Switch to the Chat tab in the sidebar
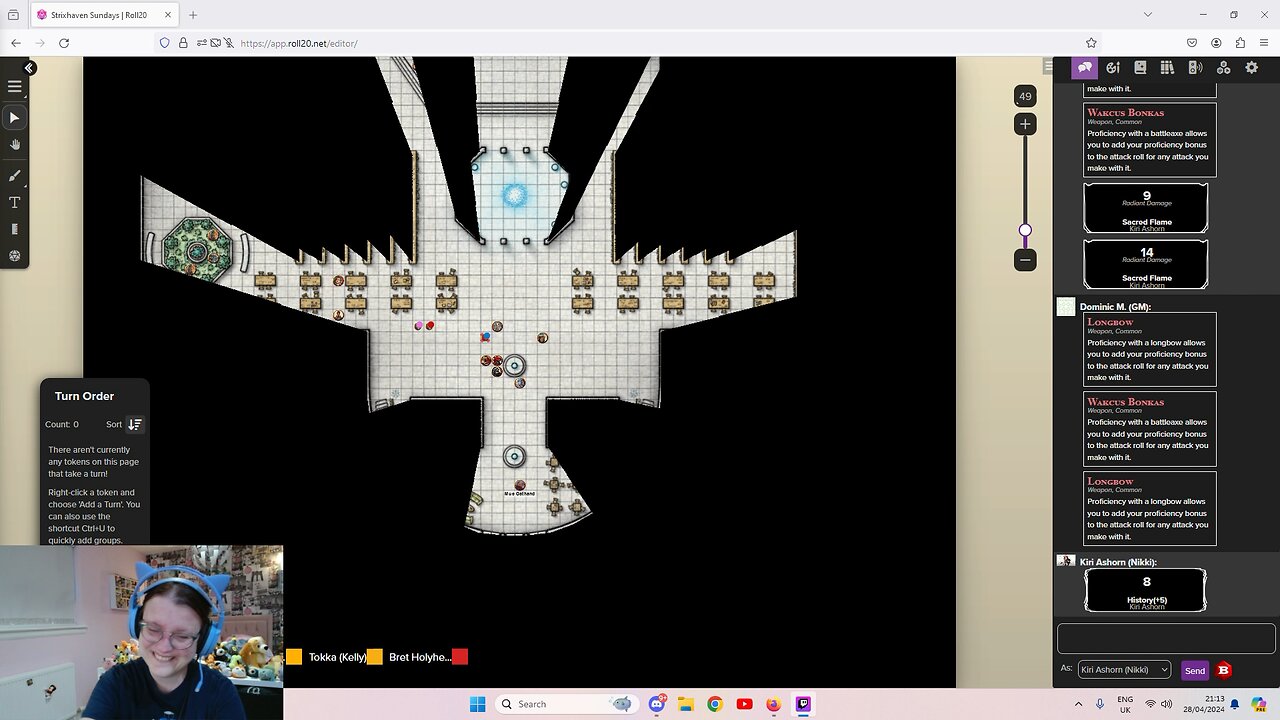This screenshot has height=720, width=1280. pos(1085,68)
